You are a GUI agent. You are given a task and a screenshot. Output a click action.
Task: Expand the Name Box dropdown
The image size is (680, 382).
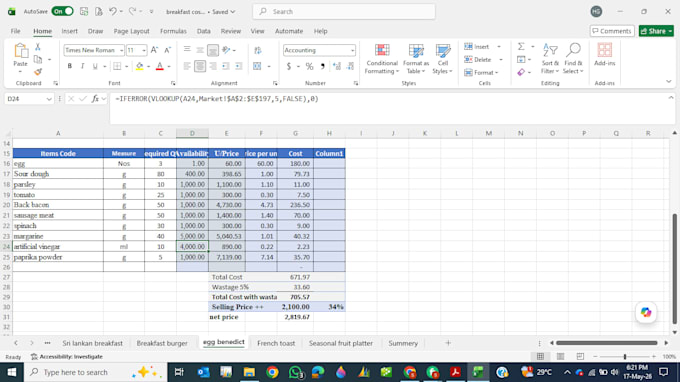(x=49, y=99)
